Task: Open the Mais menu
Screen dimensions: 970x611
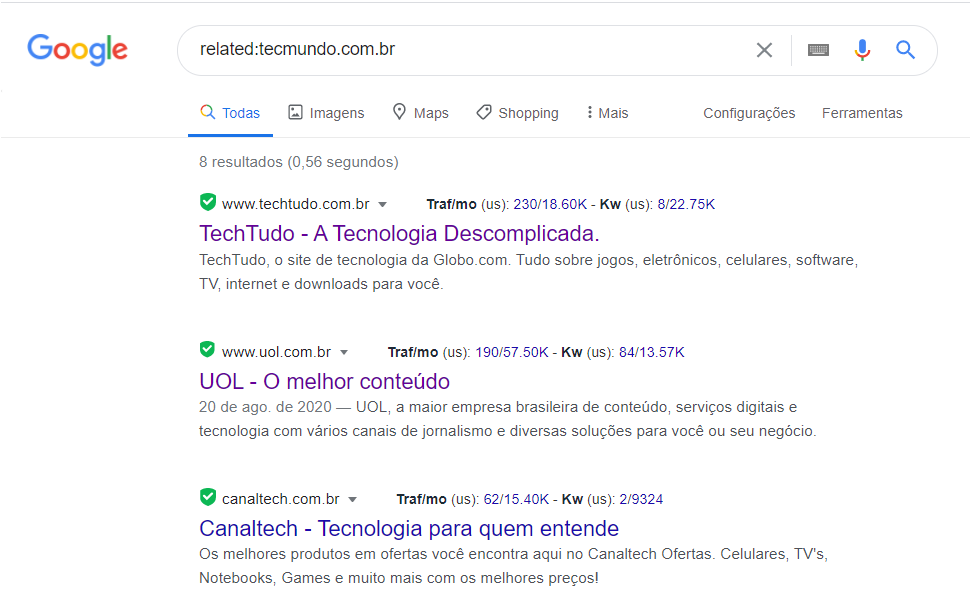Action: (x=607, y=113)
